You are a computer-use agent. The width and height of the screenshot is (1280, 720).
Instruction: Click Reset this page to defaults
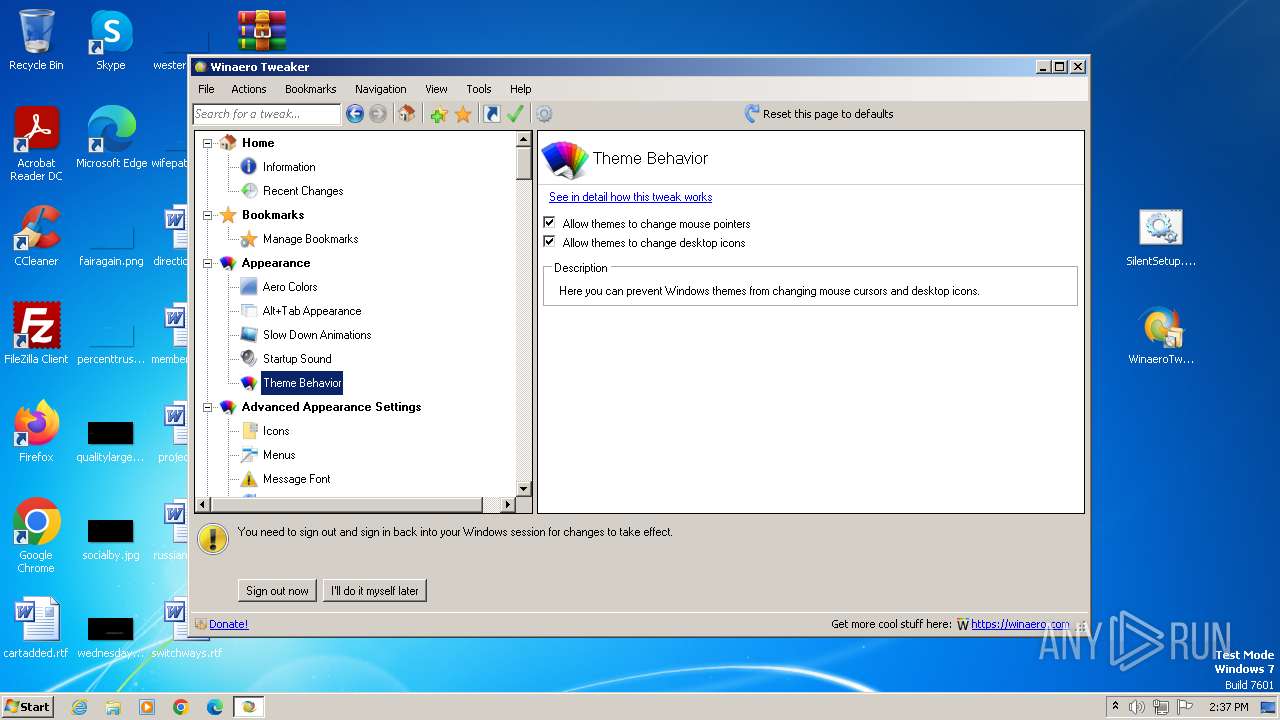pos(828,114)
